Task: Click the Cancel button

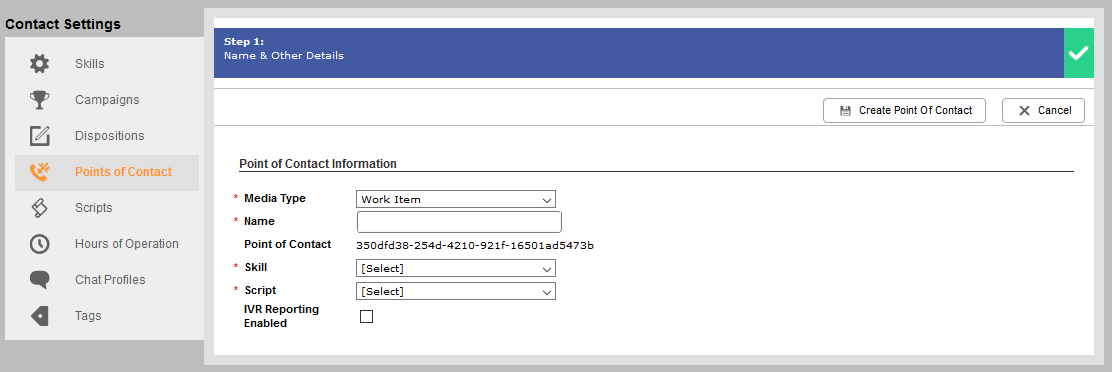Action: point(1043,111)
